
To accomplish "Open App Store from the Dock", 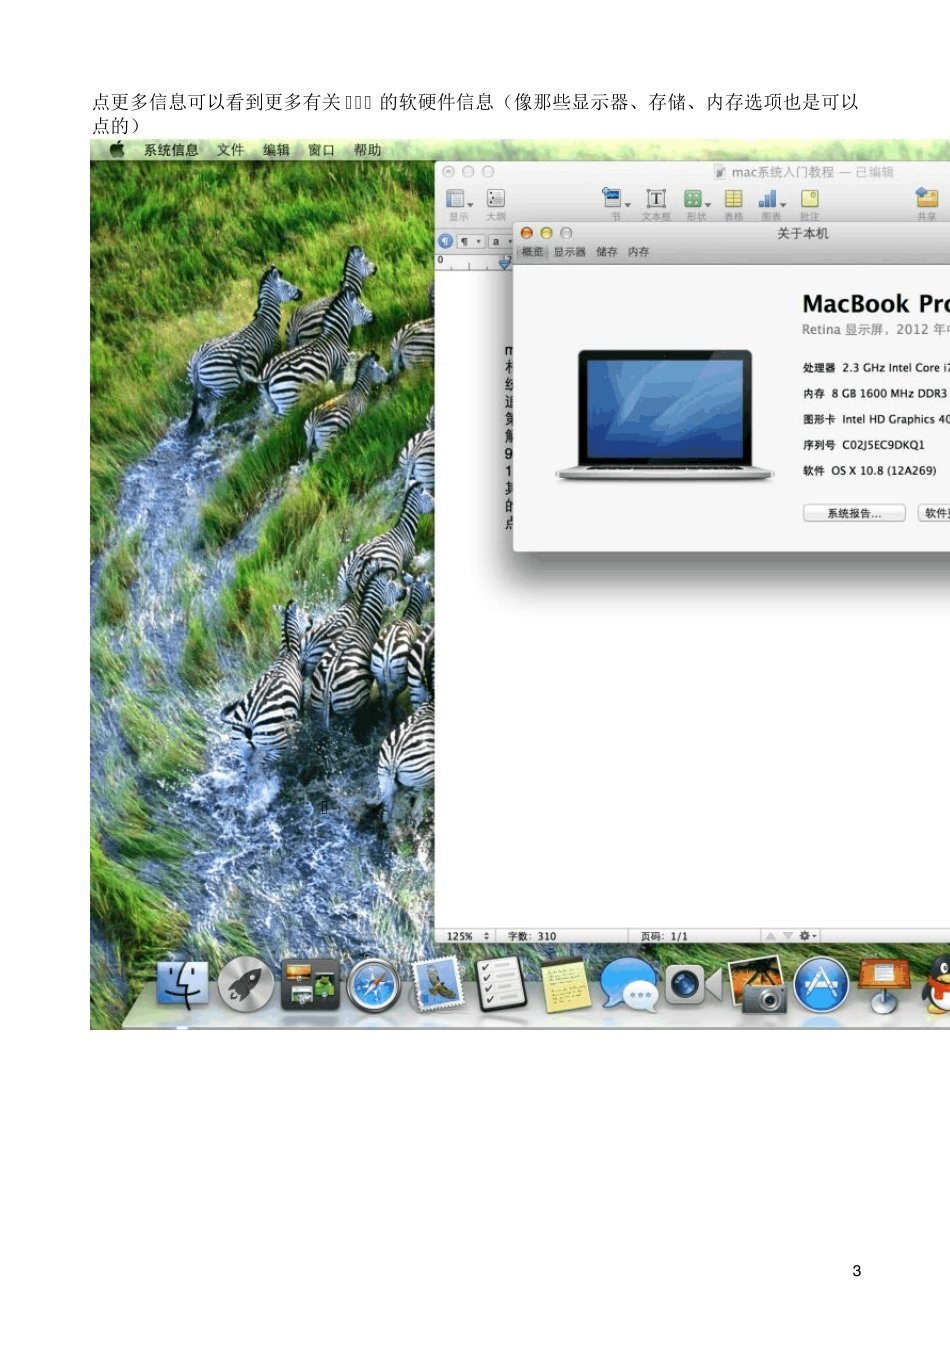I will point(821,985).
